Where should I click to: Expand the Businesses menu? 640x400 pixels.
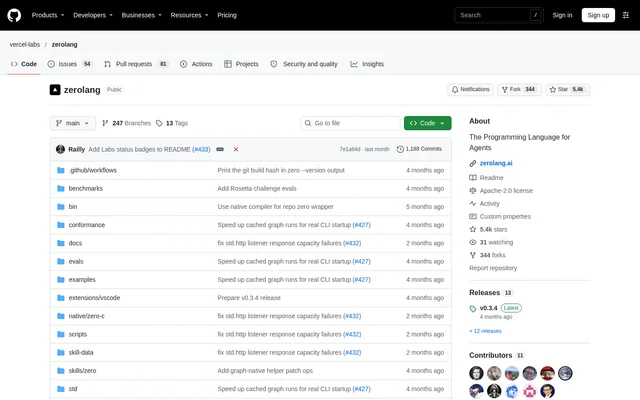[x=141, y=15]
